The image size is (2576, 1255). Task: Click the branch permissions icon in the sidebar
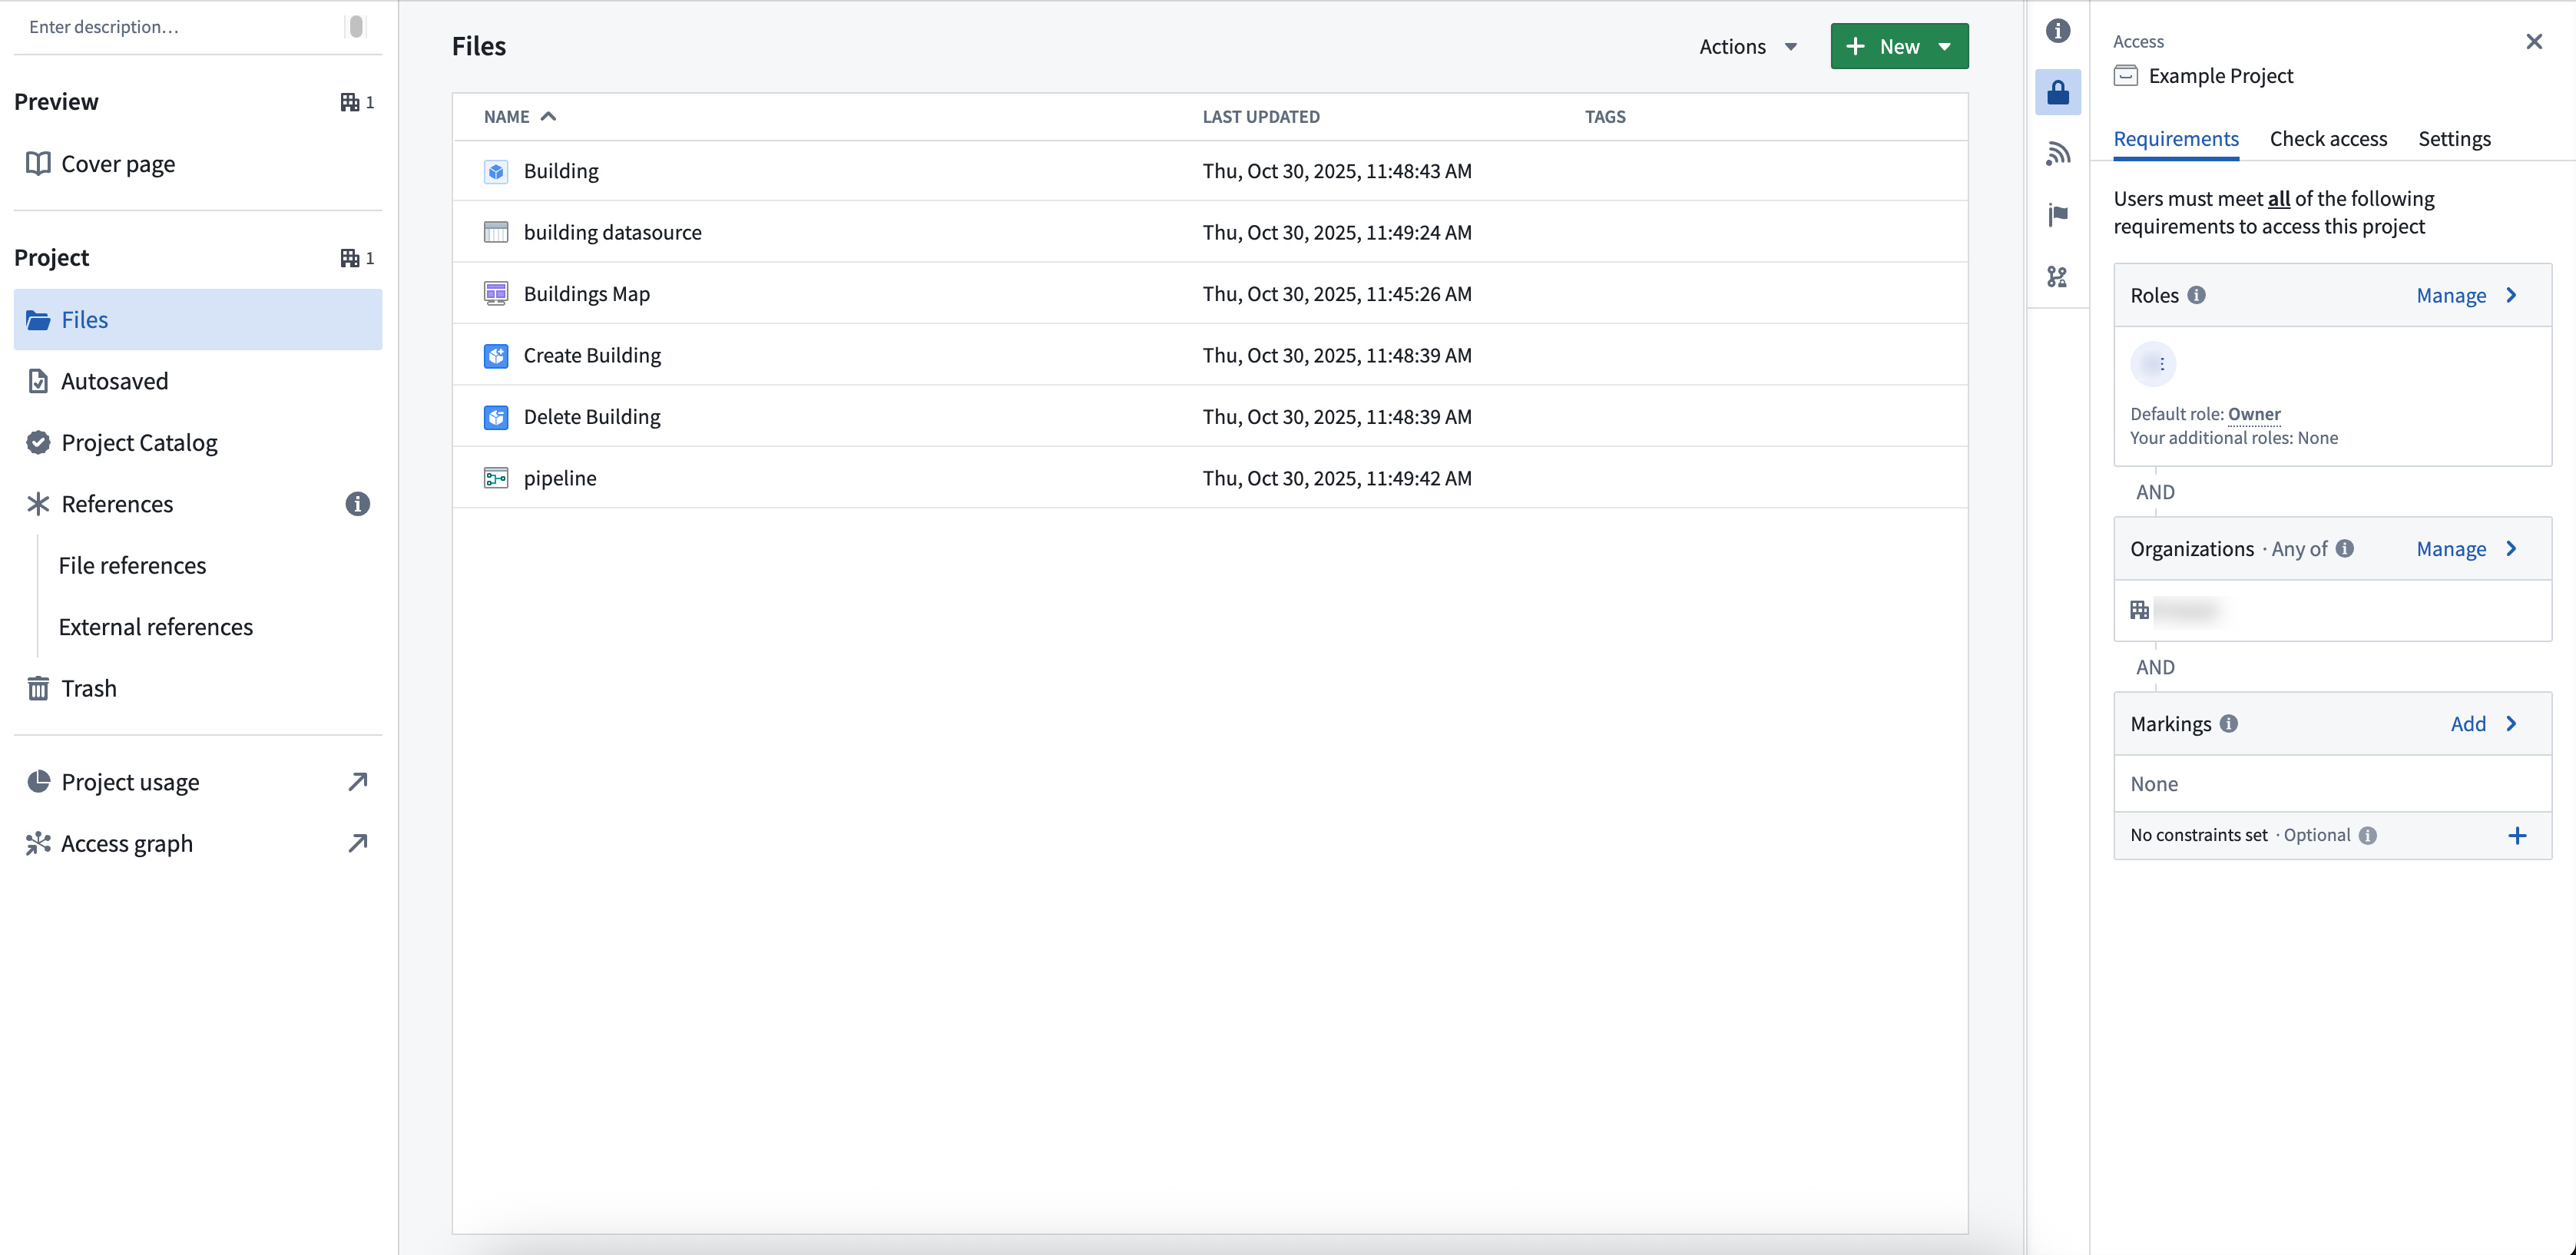[x=2058, y=277]
